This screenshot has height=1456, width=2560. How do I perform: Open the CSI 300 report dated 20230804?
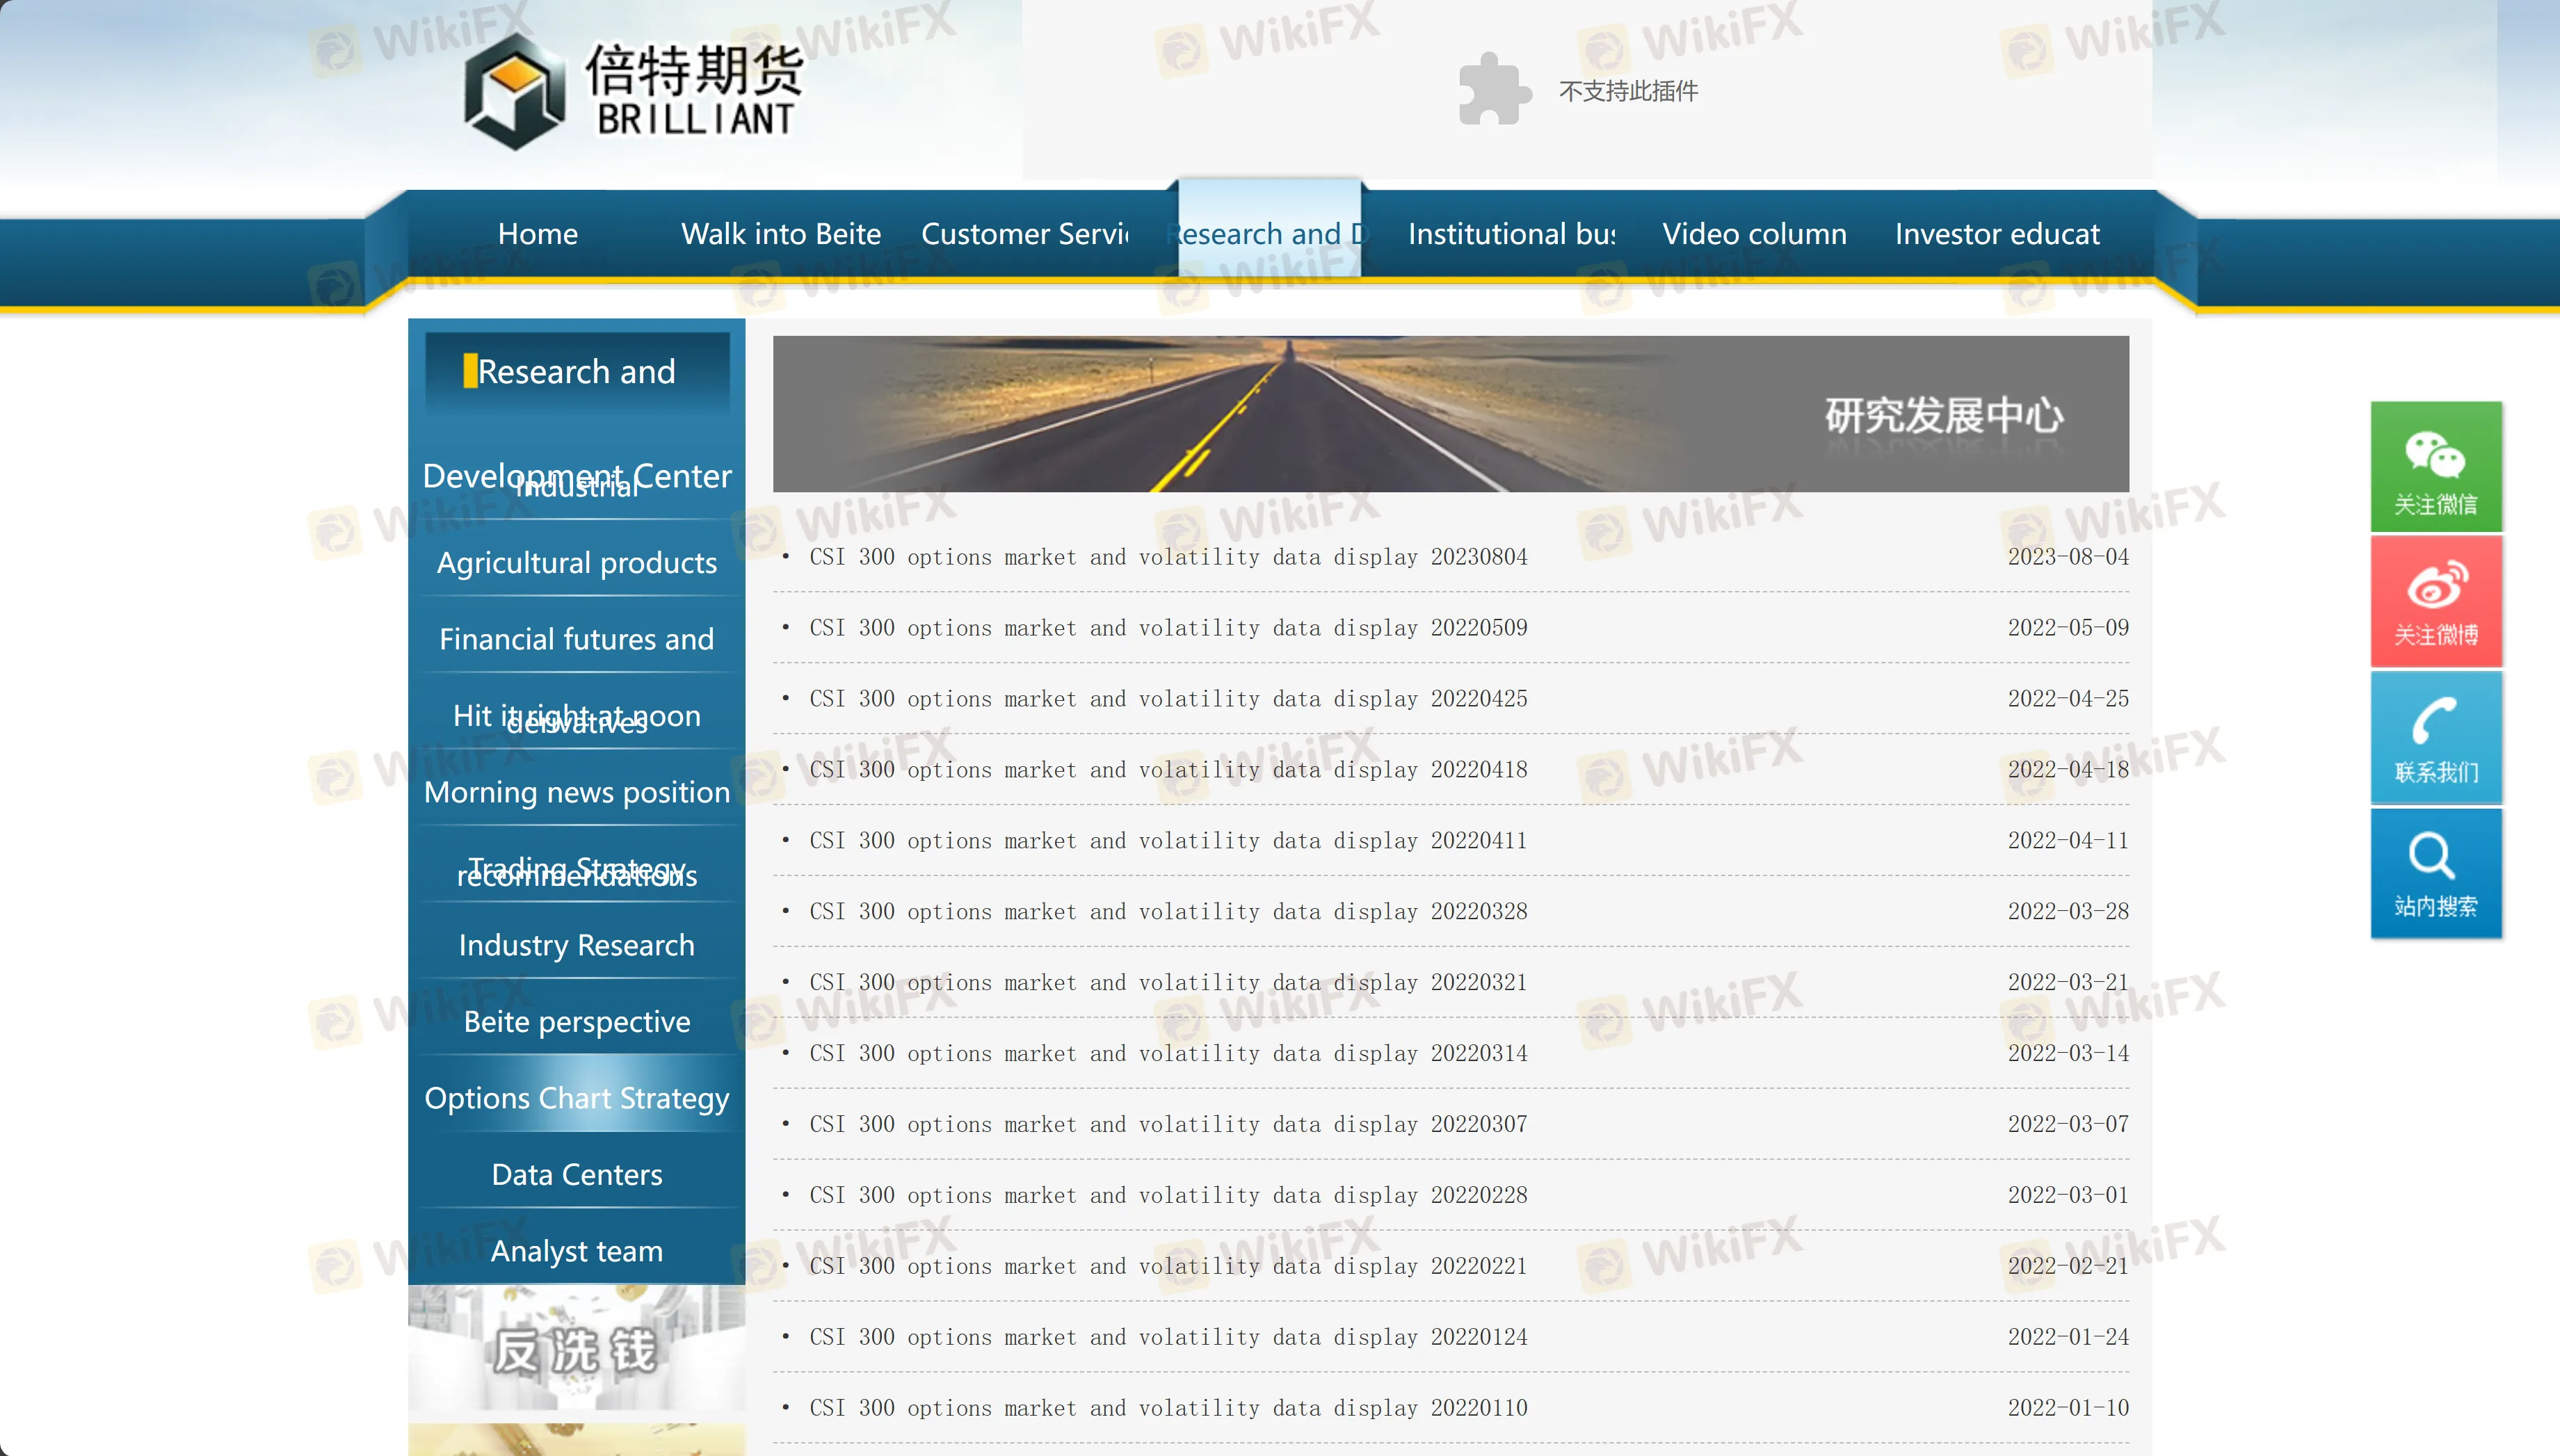[x=1167, y=556]
